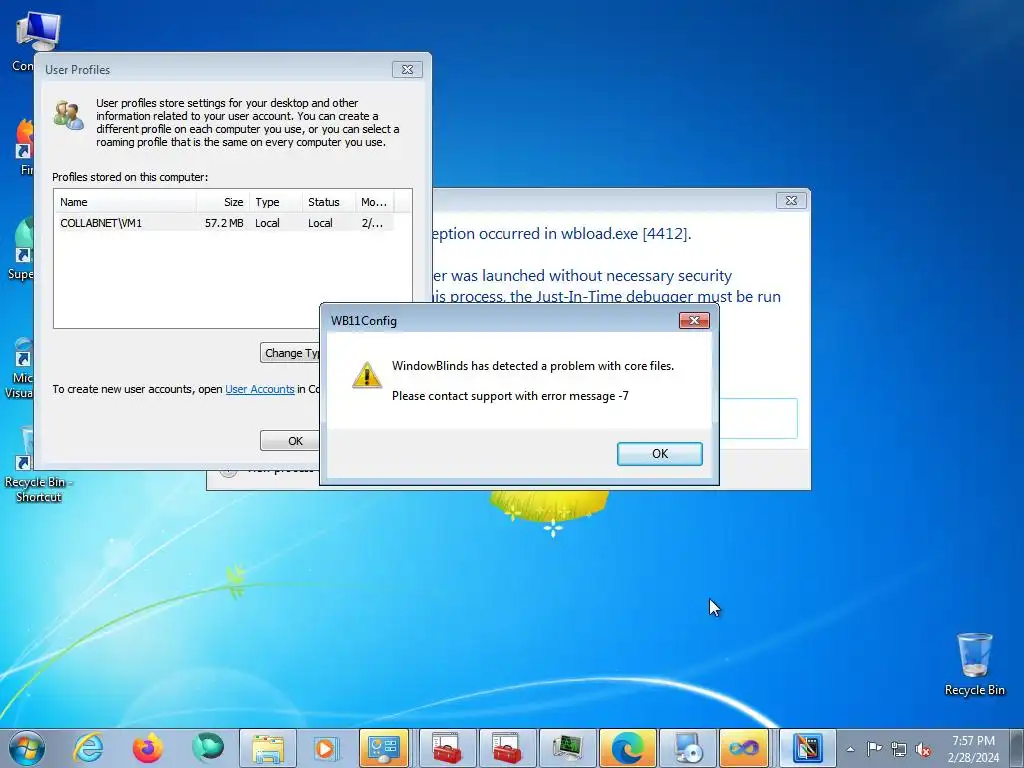Switch to Visual Studio infinity taskbar icon

[744, 748]
